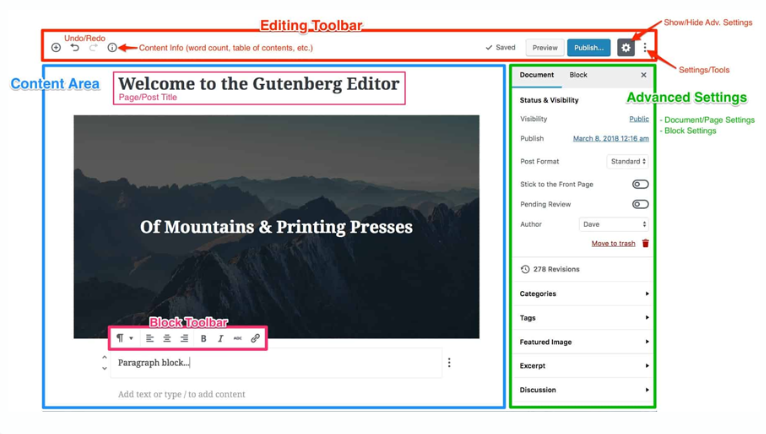The height and width of the screenshot is (434, 766).
Task: Expand the Discussion section
Action: (x=584, y=390)
